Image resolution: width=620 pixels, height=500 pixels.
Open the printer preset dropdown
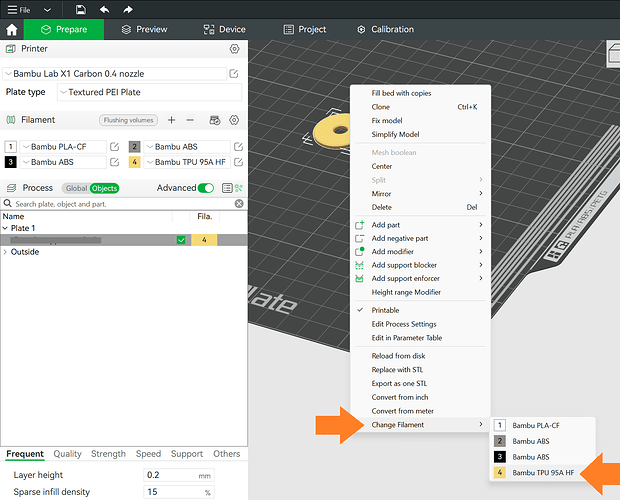pos(115,74)
